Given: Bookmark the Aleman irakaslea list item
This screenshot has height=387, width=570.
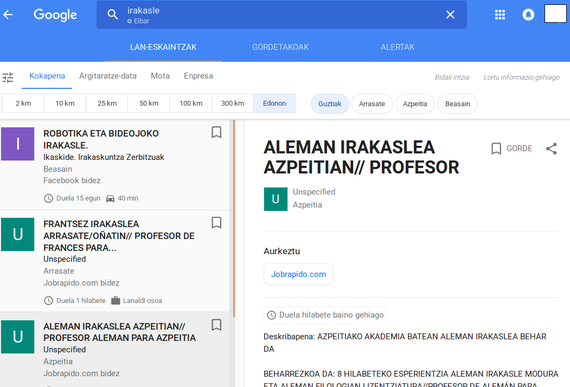Looking at the screenshot, I should click(x=216, y=325).
